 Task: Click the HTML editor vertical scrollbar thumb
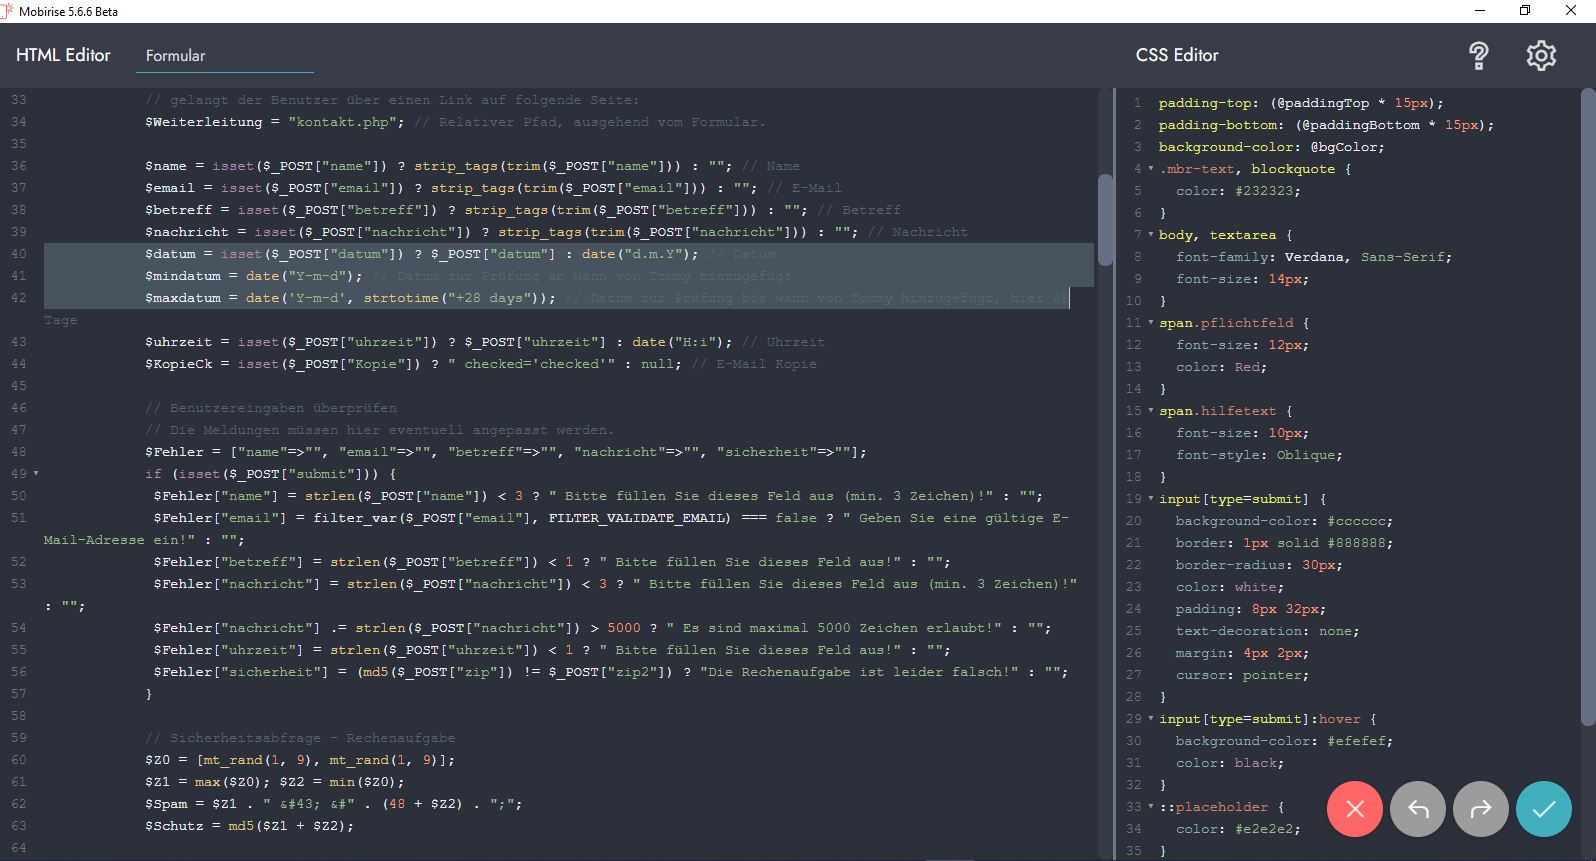click(1105, 220)
